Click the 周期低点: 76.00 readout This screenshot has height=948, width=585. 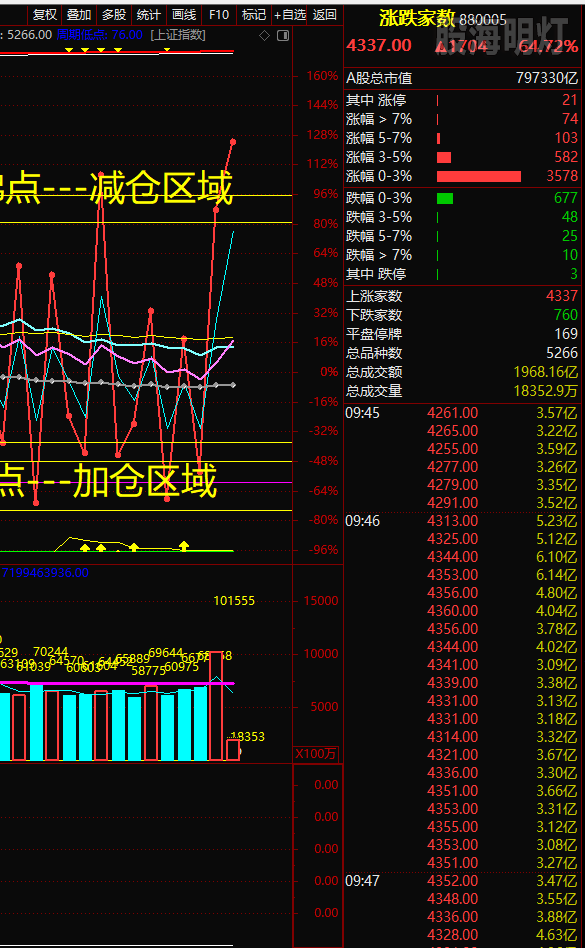coord(100,35)
